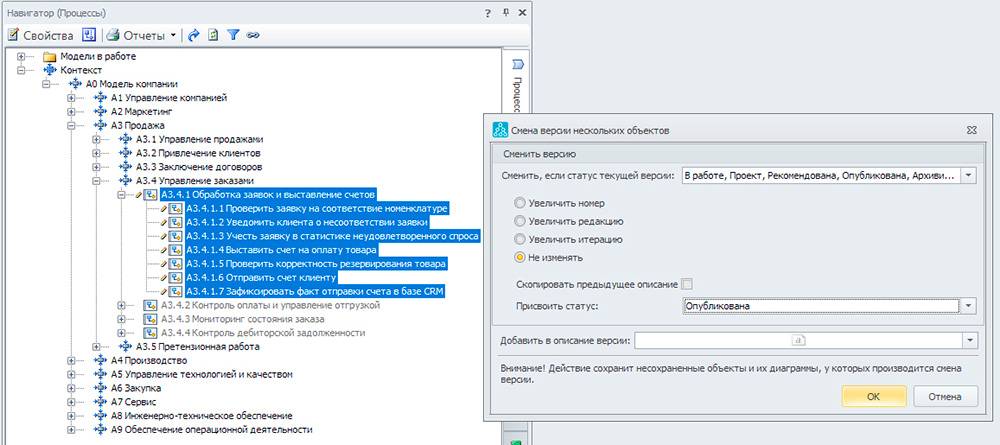The image size is (1000, 445).
Task: Click the blue diagram icon after Свойства
Action: click(89, 35)
